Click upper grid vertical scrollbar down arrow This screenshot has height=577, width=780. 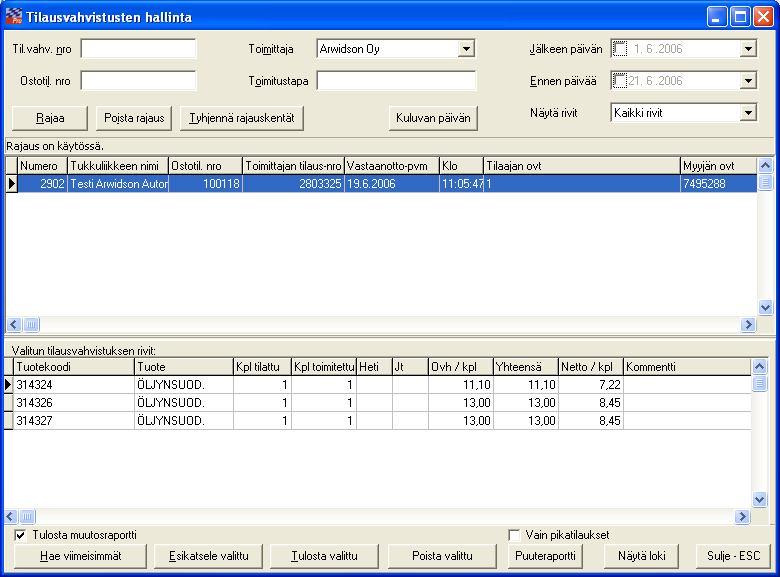[765, 307]
